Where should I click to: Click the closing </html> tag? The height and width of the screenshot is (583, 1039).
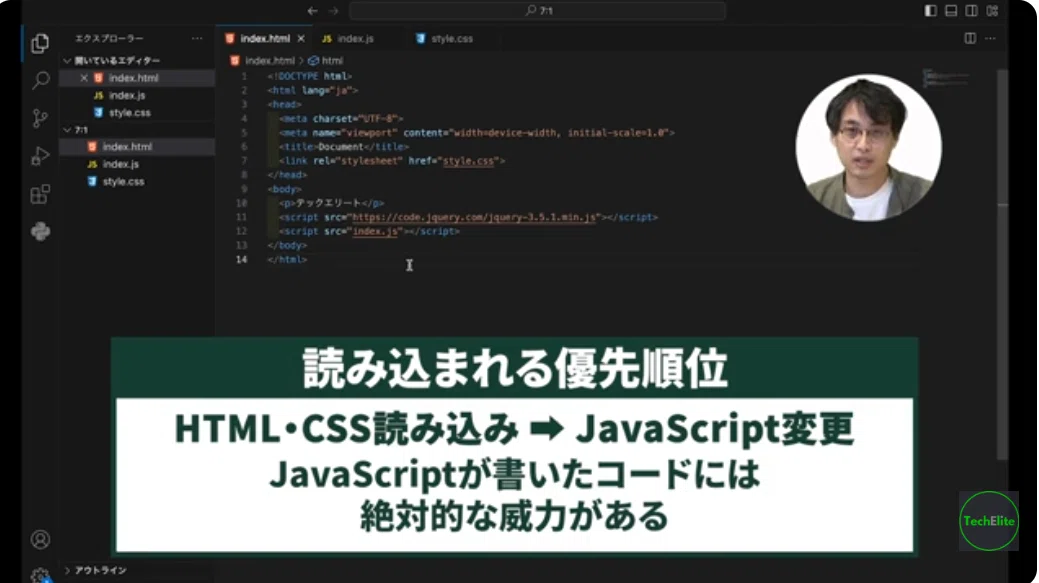(x=287, y=260)
